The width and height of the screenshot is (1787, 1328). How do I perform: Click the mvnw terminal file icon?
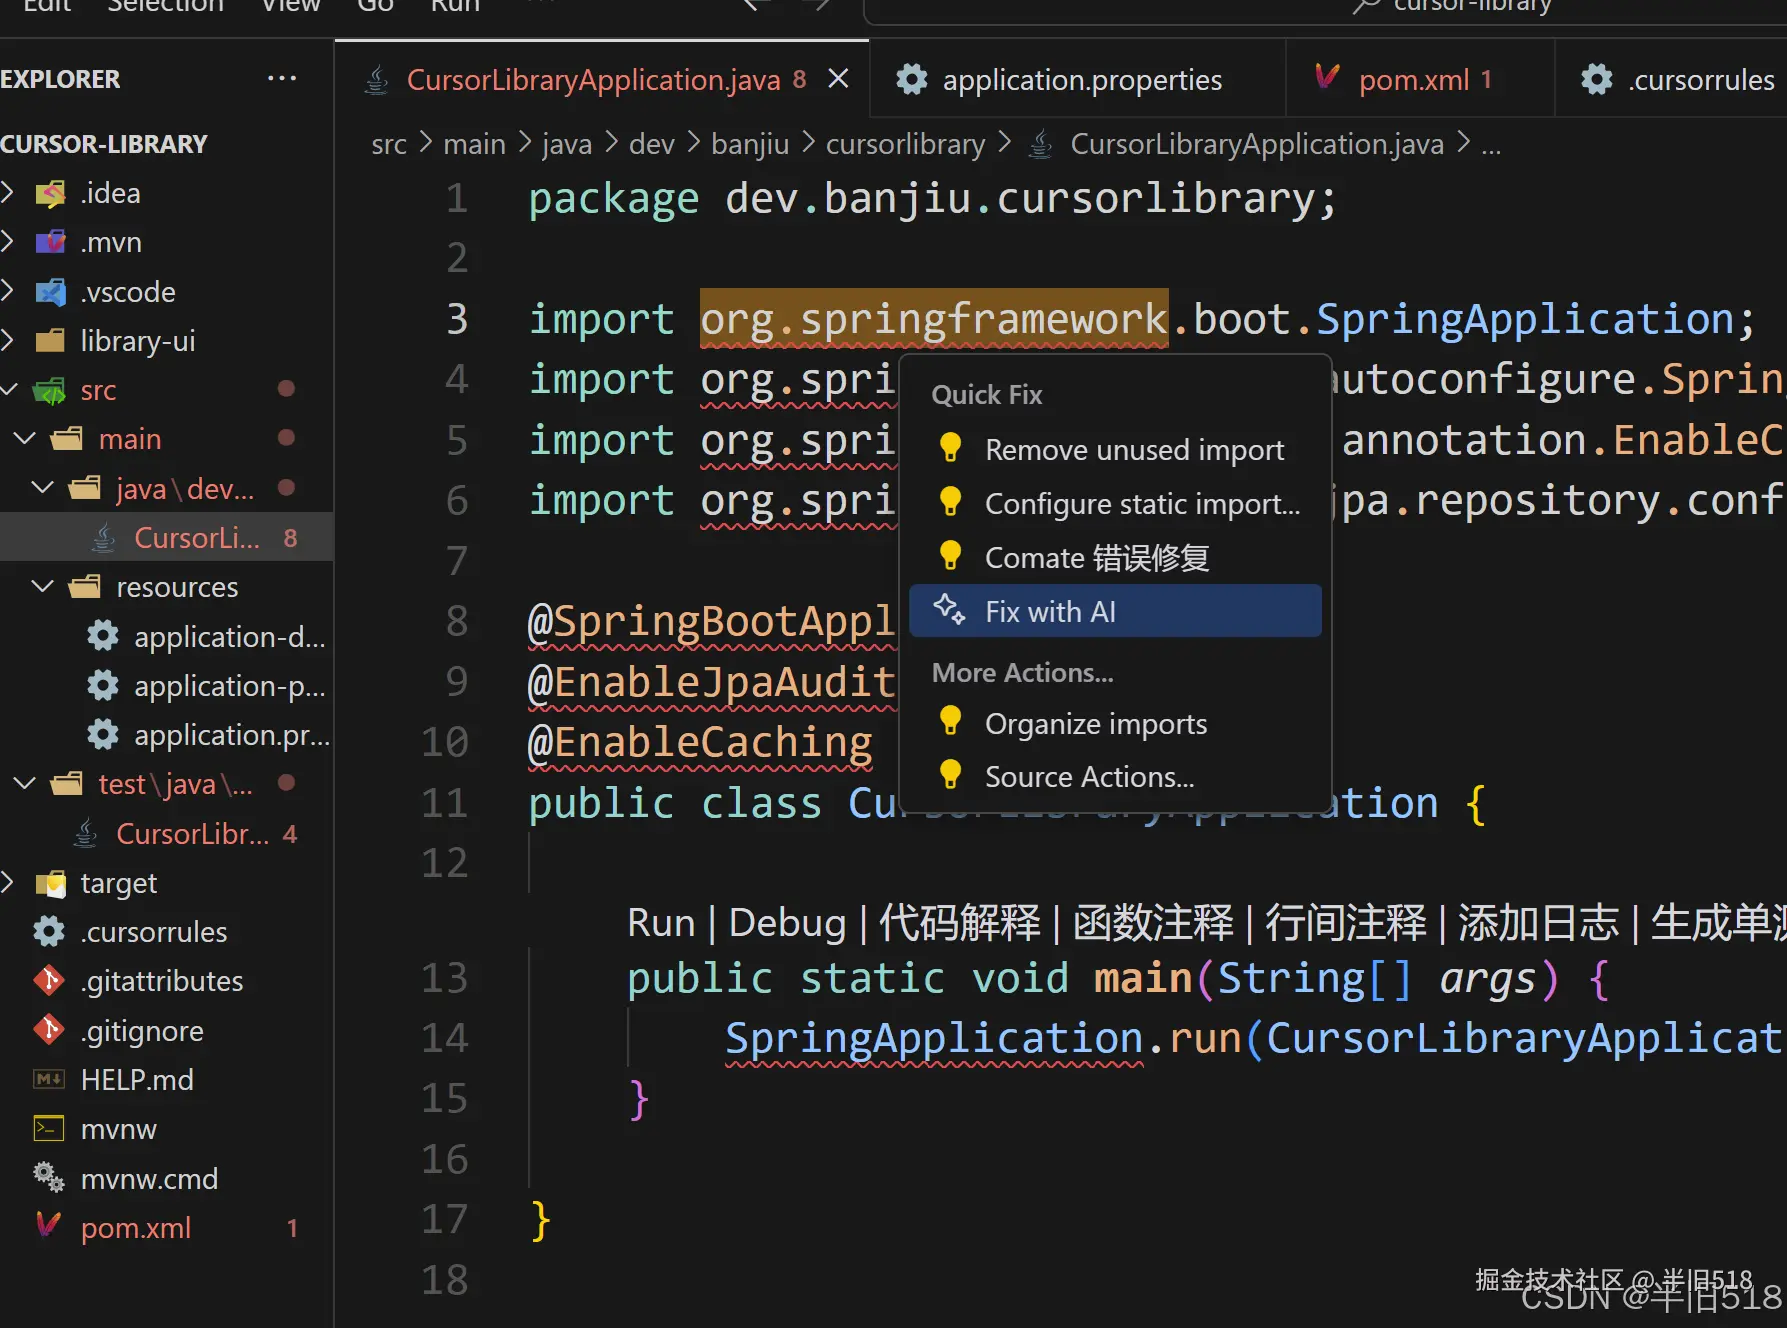[49, 1129]
